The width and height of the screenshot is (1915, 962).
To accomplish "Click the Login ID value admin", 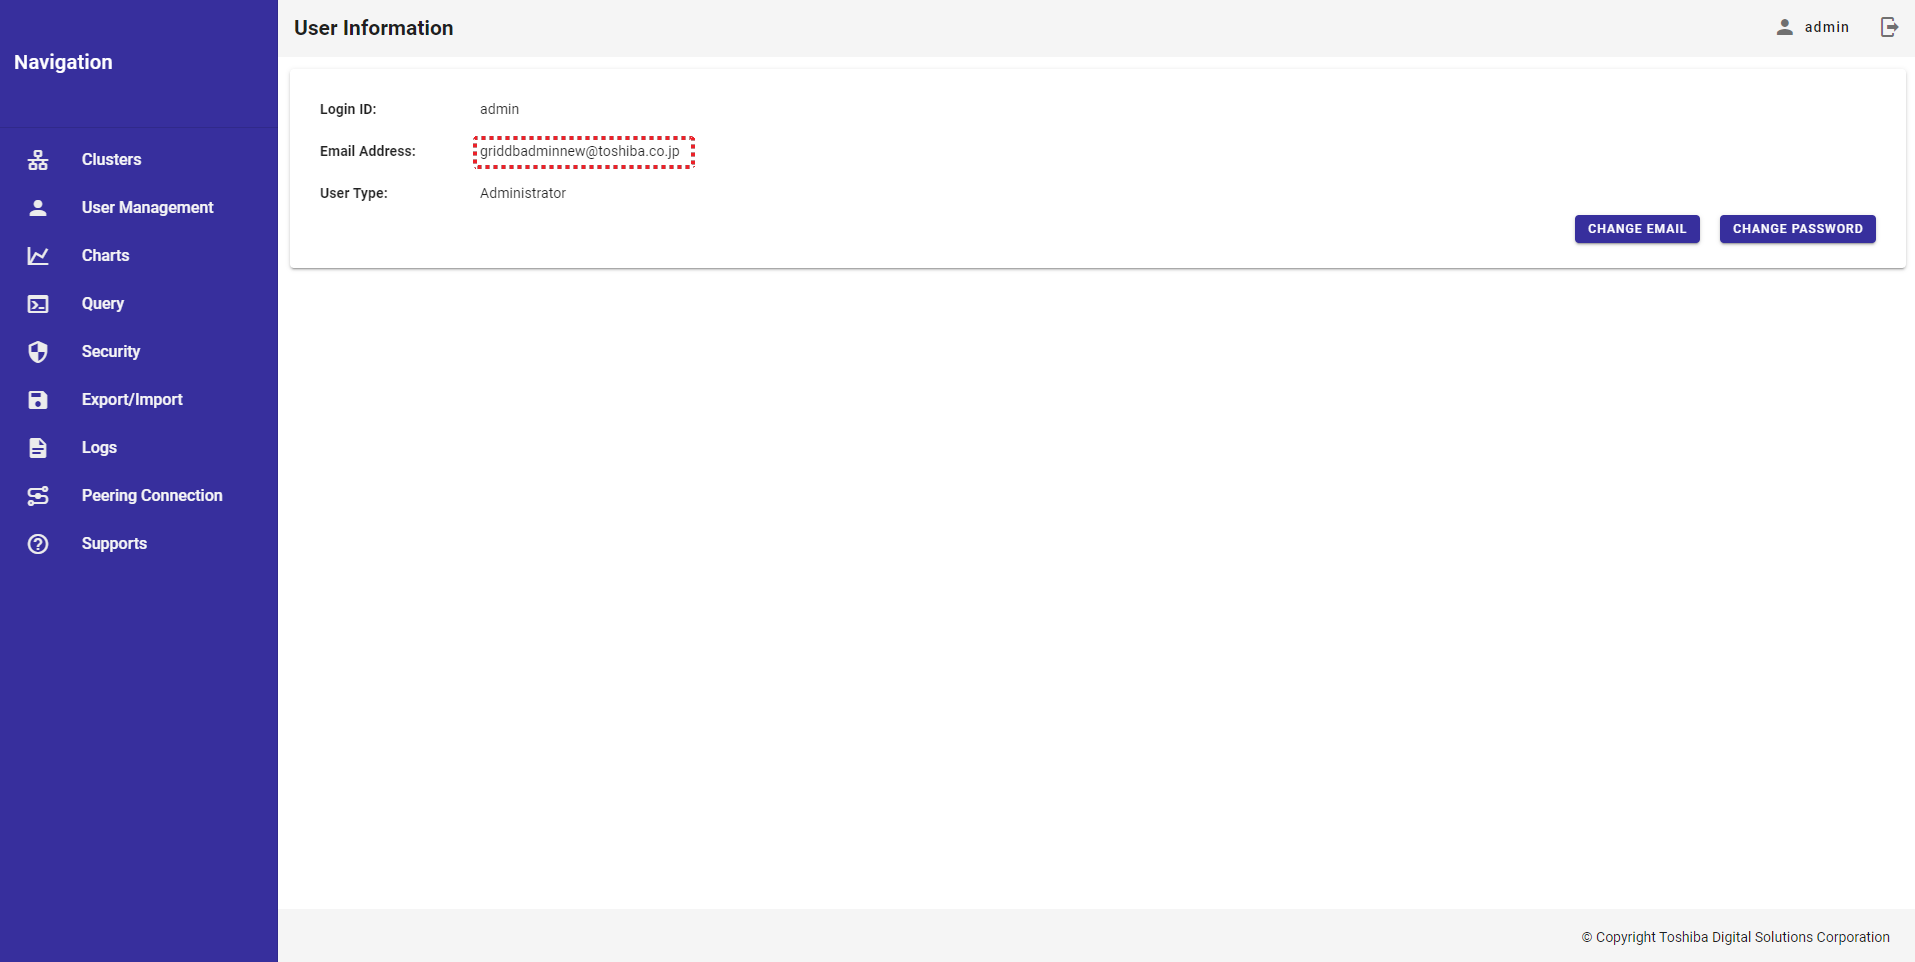I will 499,109.
